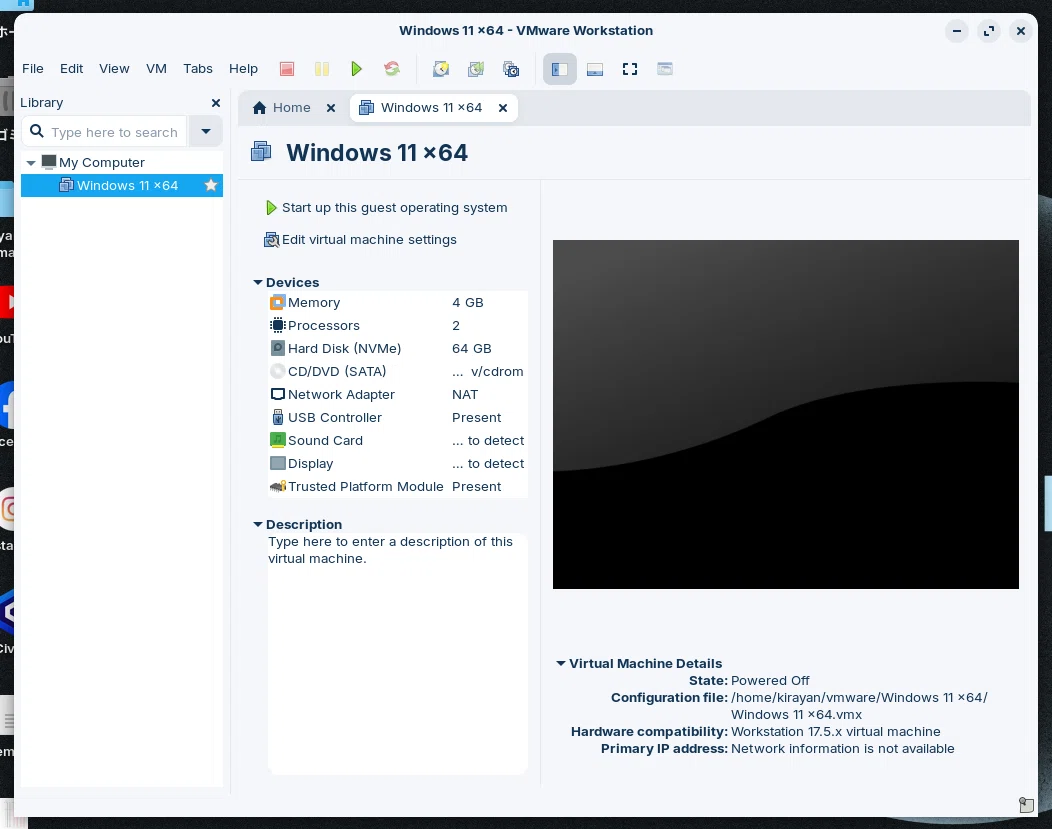Click the USB Controller icon
Screen dimensions: 1052x829
point(278,417)
